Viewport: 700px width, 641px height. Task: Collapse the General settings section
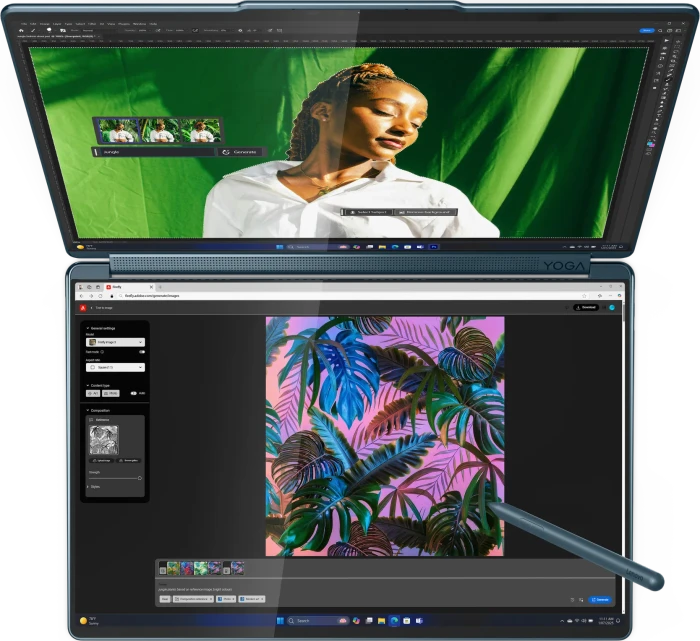[x=88, y=328]
